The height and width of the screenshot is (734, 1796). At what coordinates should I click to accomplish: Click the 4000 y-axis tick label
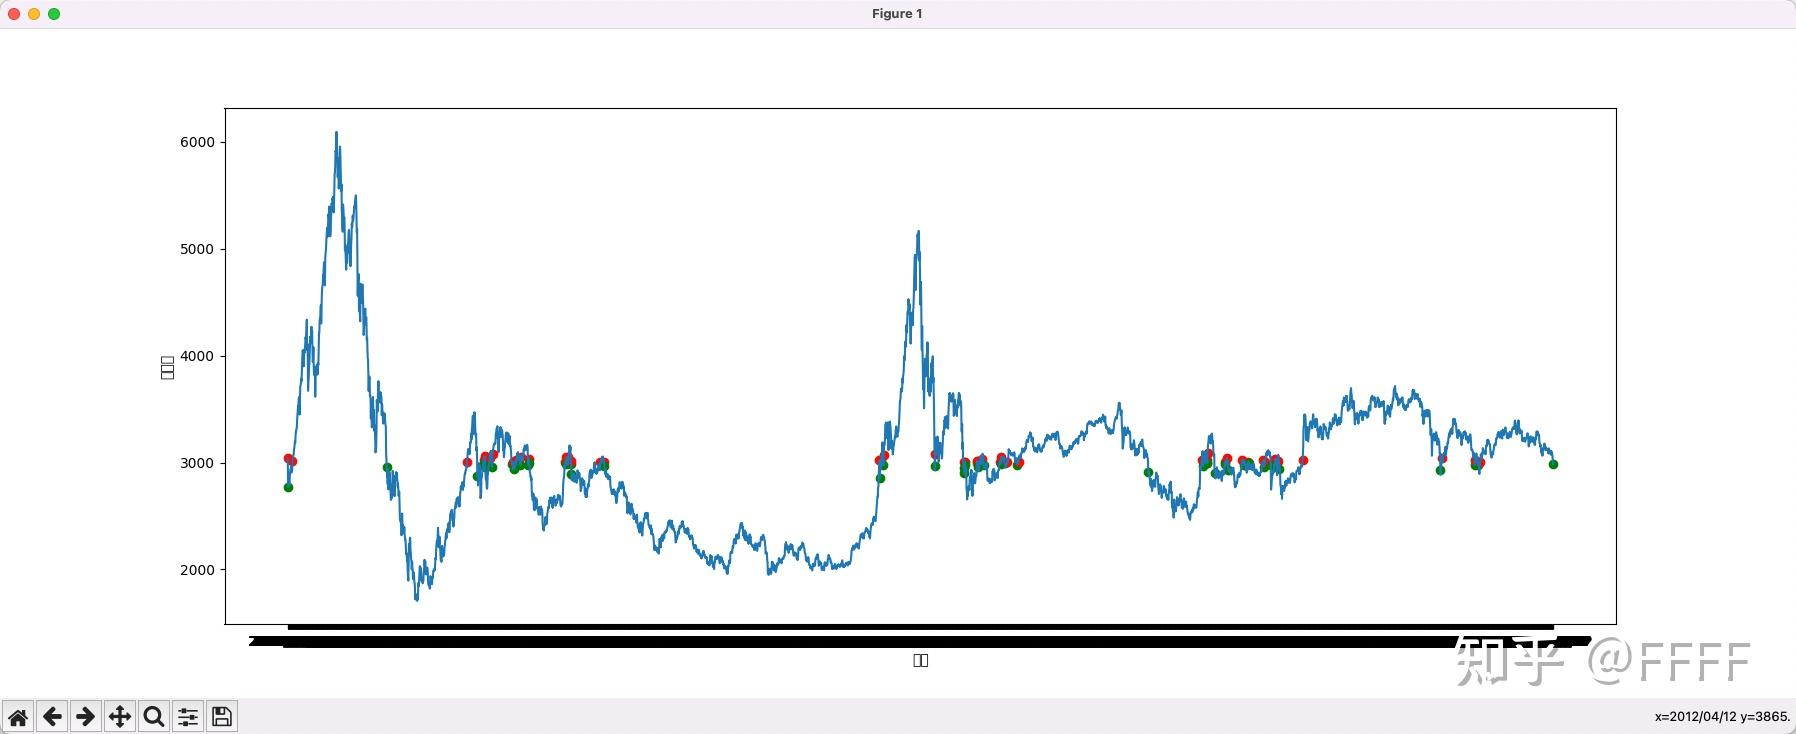(197, 356)
